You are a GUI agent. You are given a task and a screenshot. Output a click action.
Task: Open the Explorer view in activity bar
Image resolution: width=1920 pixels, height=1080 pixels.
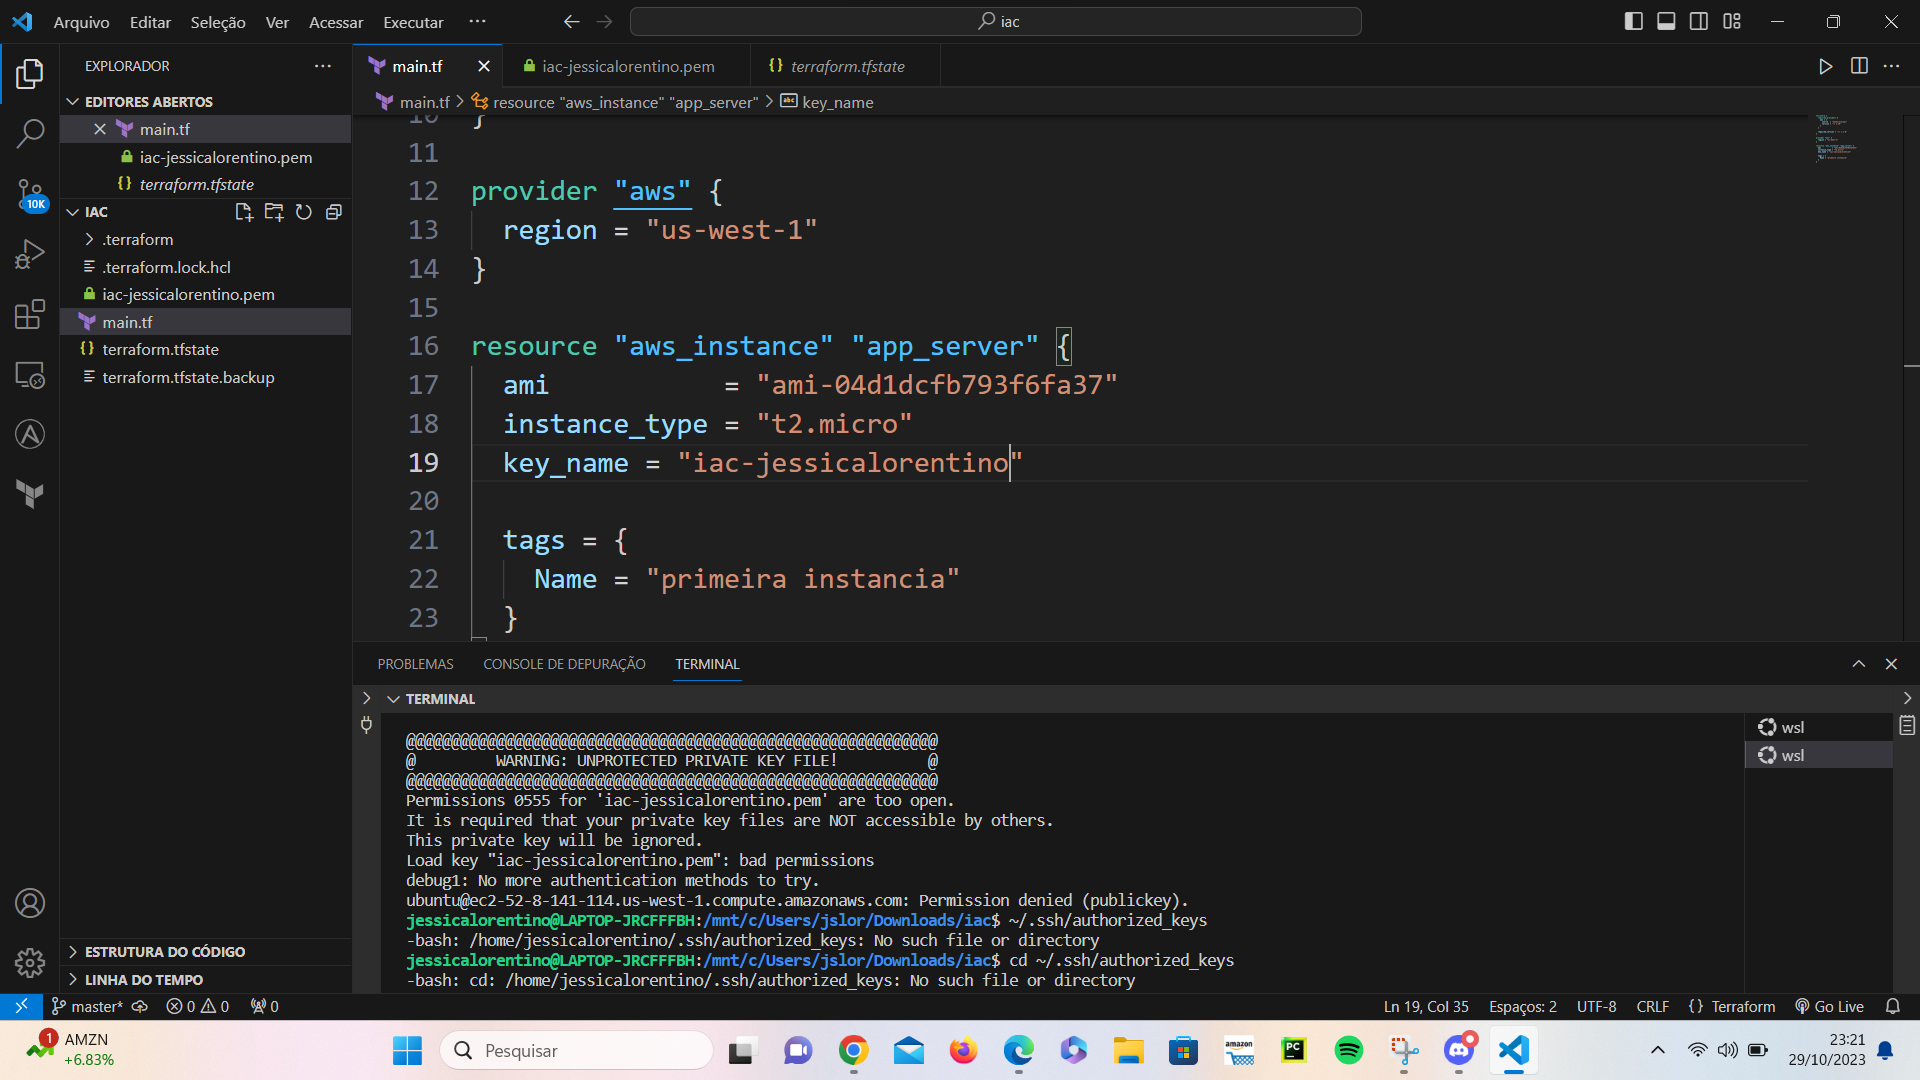click(30, 73)
